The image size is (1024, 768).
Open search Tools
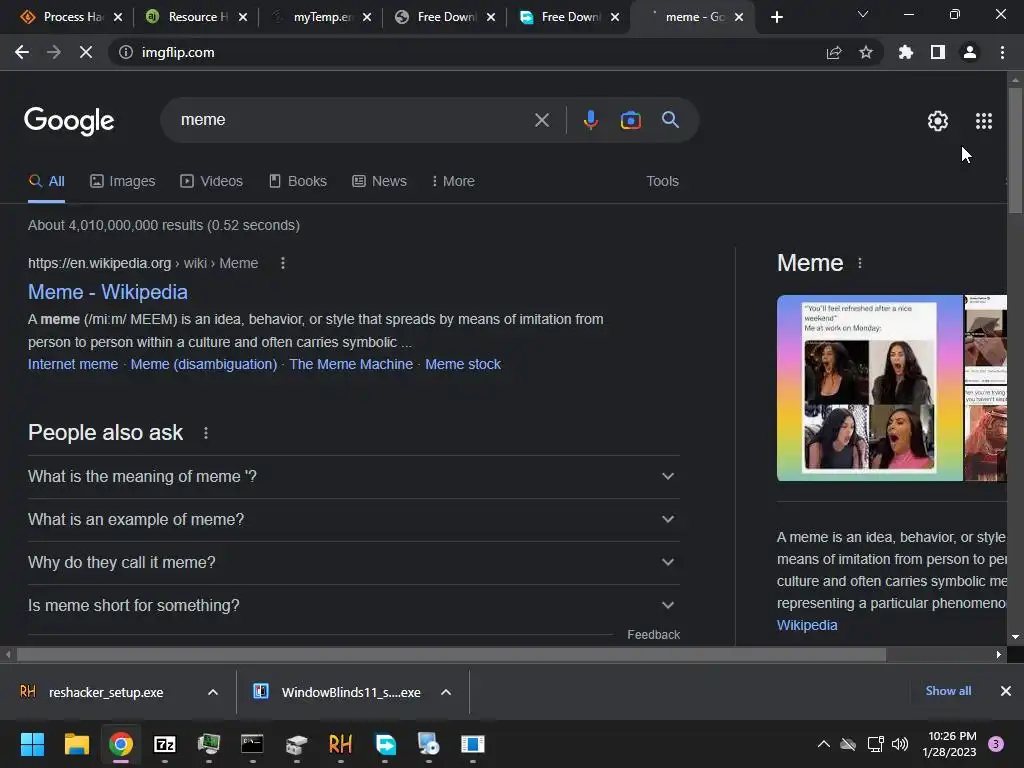coord(662,181)
